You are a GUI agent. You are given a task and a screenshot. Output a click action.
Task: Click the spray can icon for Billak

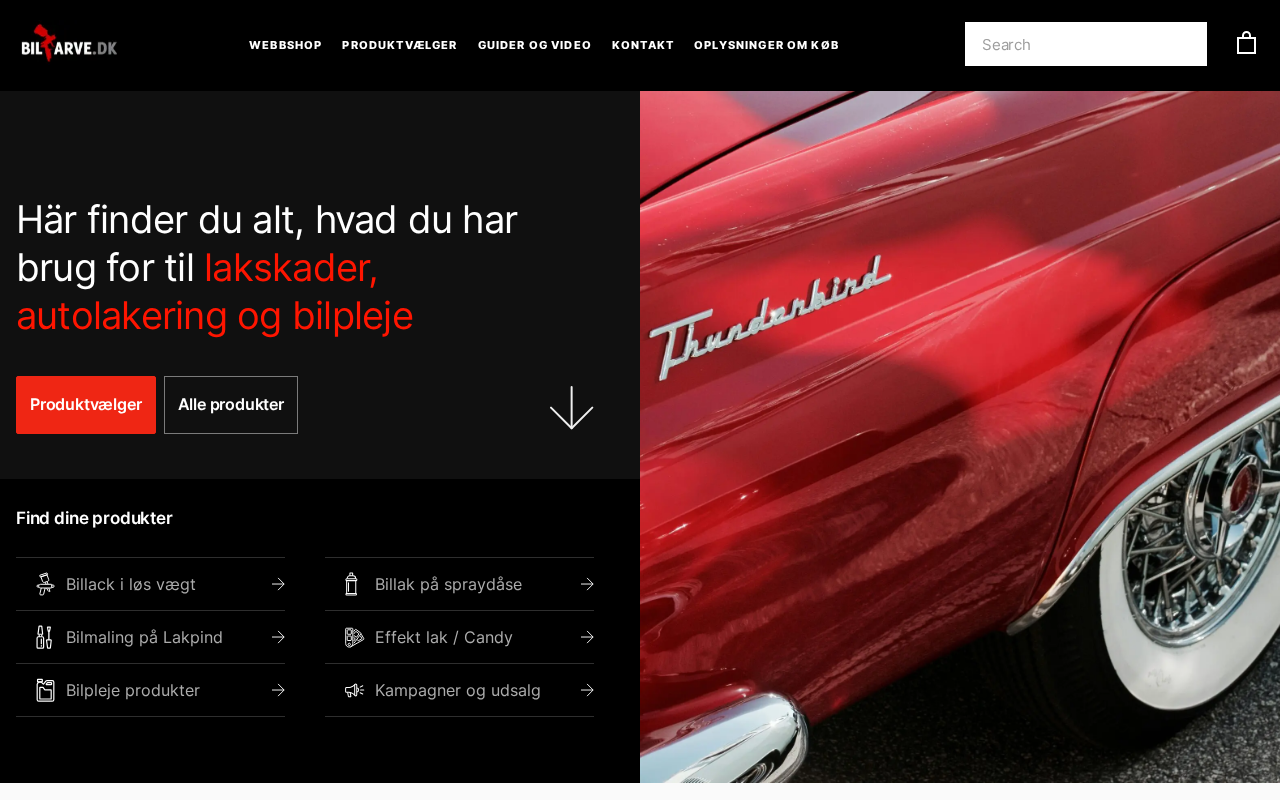pyautogui.click(x=351, y=584)
